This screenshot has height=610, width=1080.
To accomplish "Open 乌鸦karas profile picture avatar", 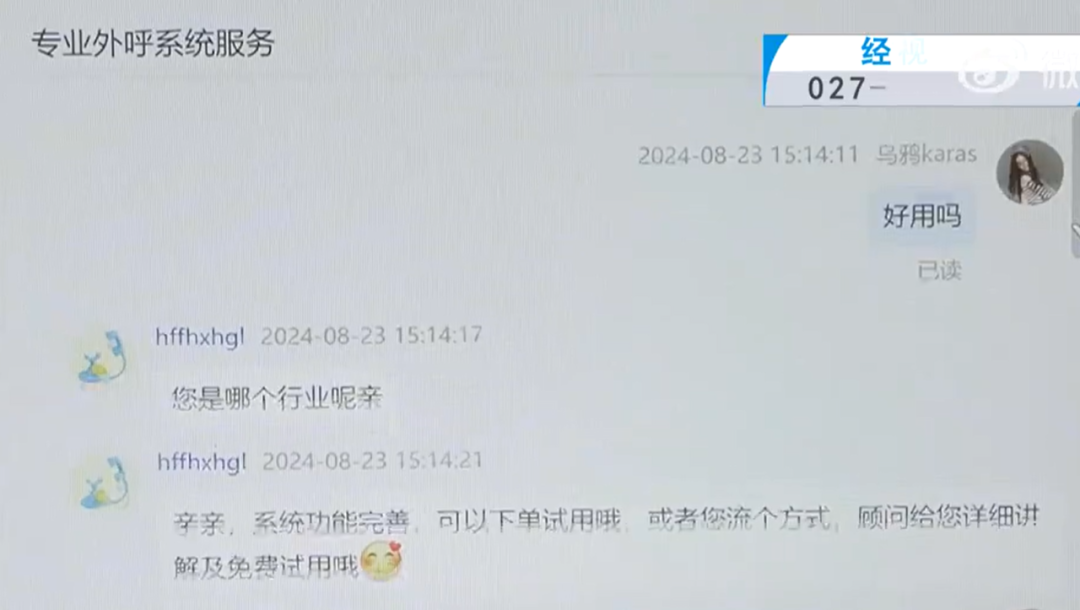I will click(1030, 172).
